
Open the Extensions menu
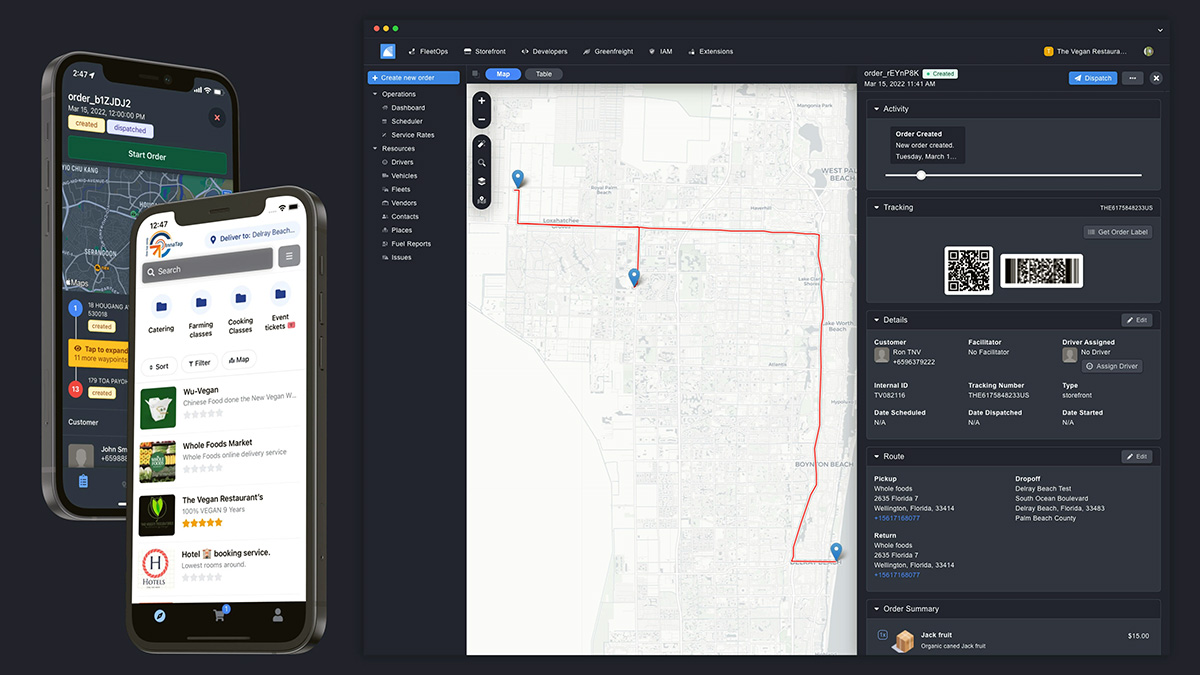pyautogui.click(x=709, y=51)
